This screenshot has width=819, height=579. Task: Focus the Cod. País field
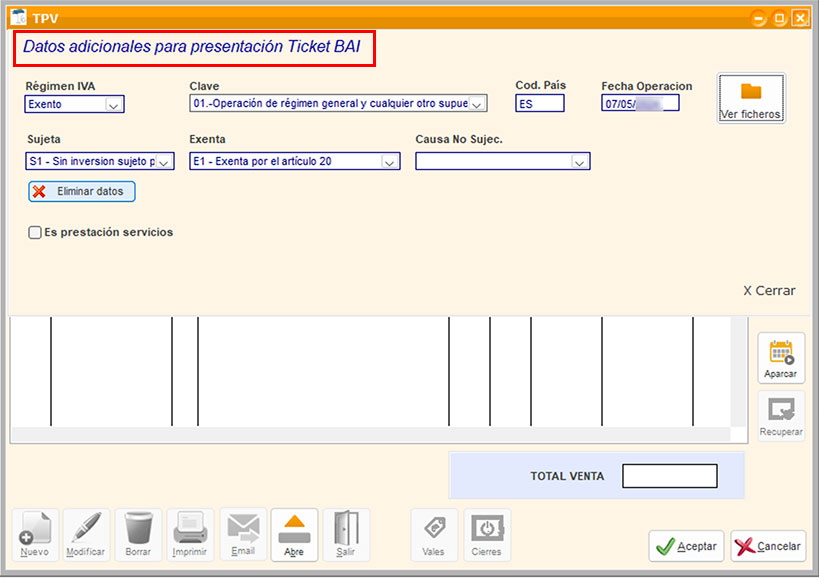(x=540, y=103)
